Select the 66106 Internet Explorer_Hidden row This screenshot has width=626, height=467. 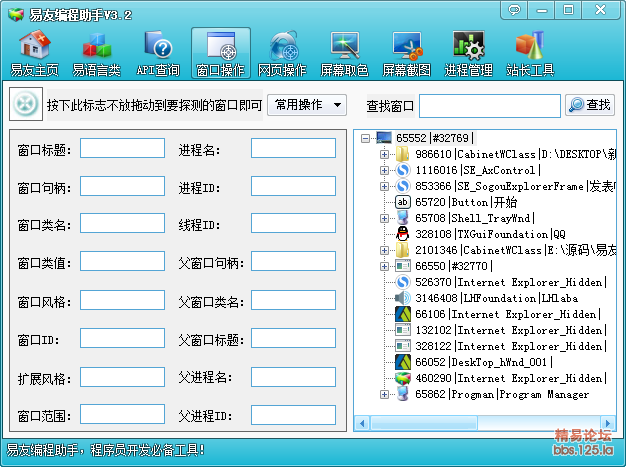[508, 314]
